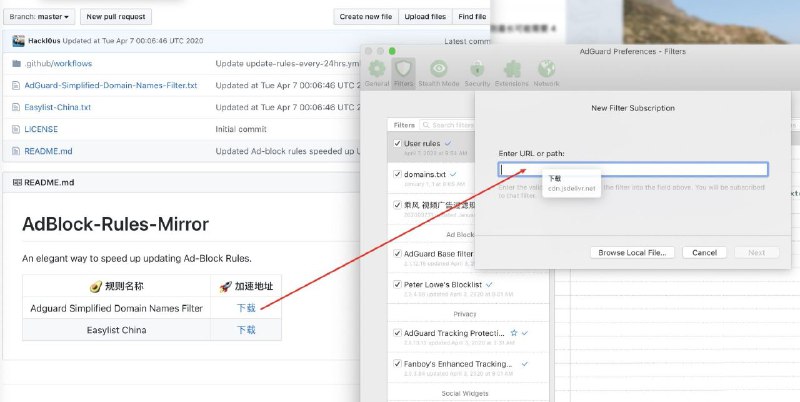The width and height of the screenshot is (800, 402).
Task: Click Cancel in New Filter Subscription
Action: click(x=704, y=253)
